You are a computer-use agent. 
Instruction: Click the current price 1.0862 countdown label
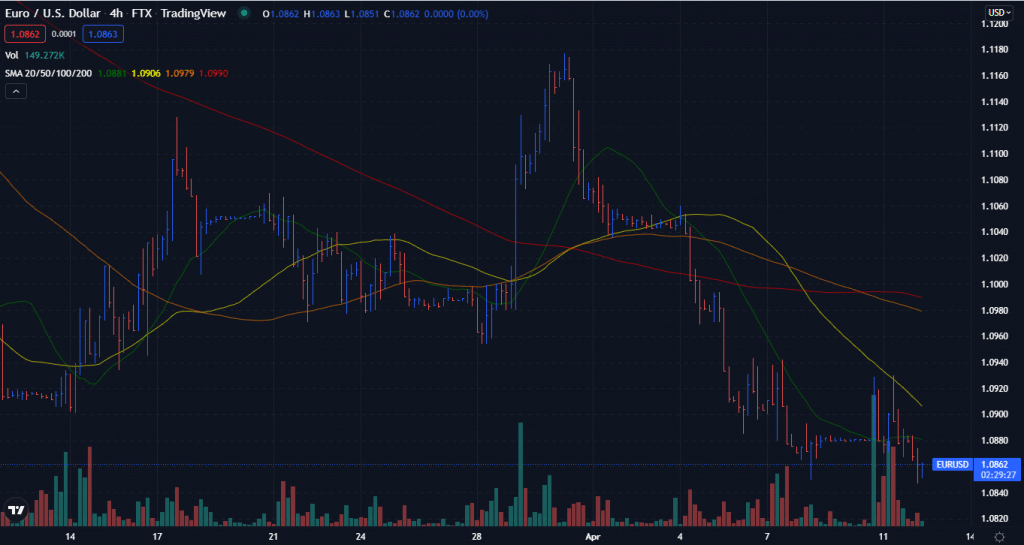997,470
